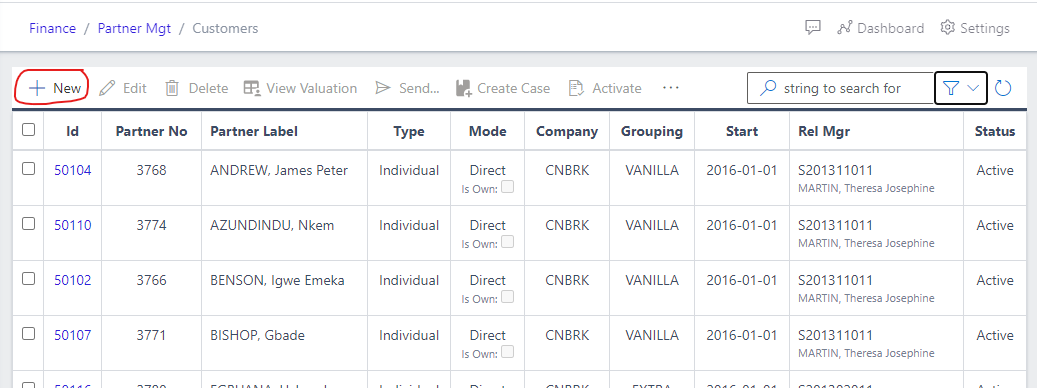Open customer Id 50107
Image resolution: width=1037 pixels, height=388 pixels.
click(73, 335)
